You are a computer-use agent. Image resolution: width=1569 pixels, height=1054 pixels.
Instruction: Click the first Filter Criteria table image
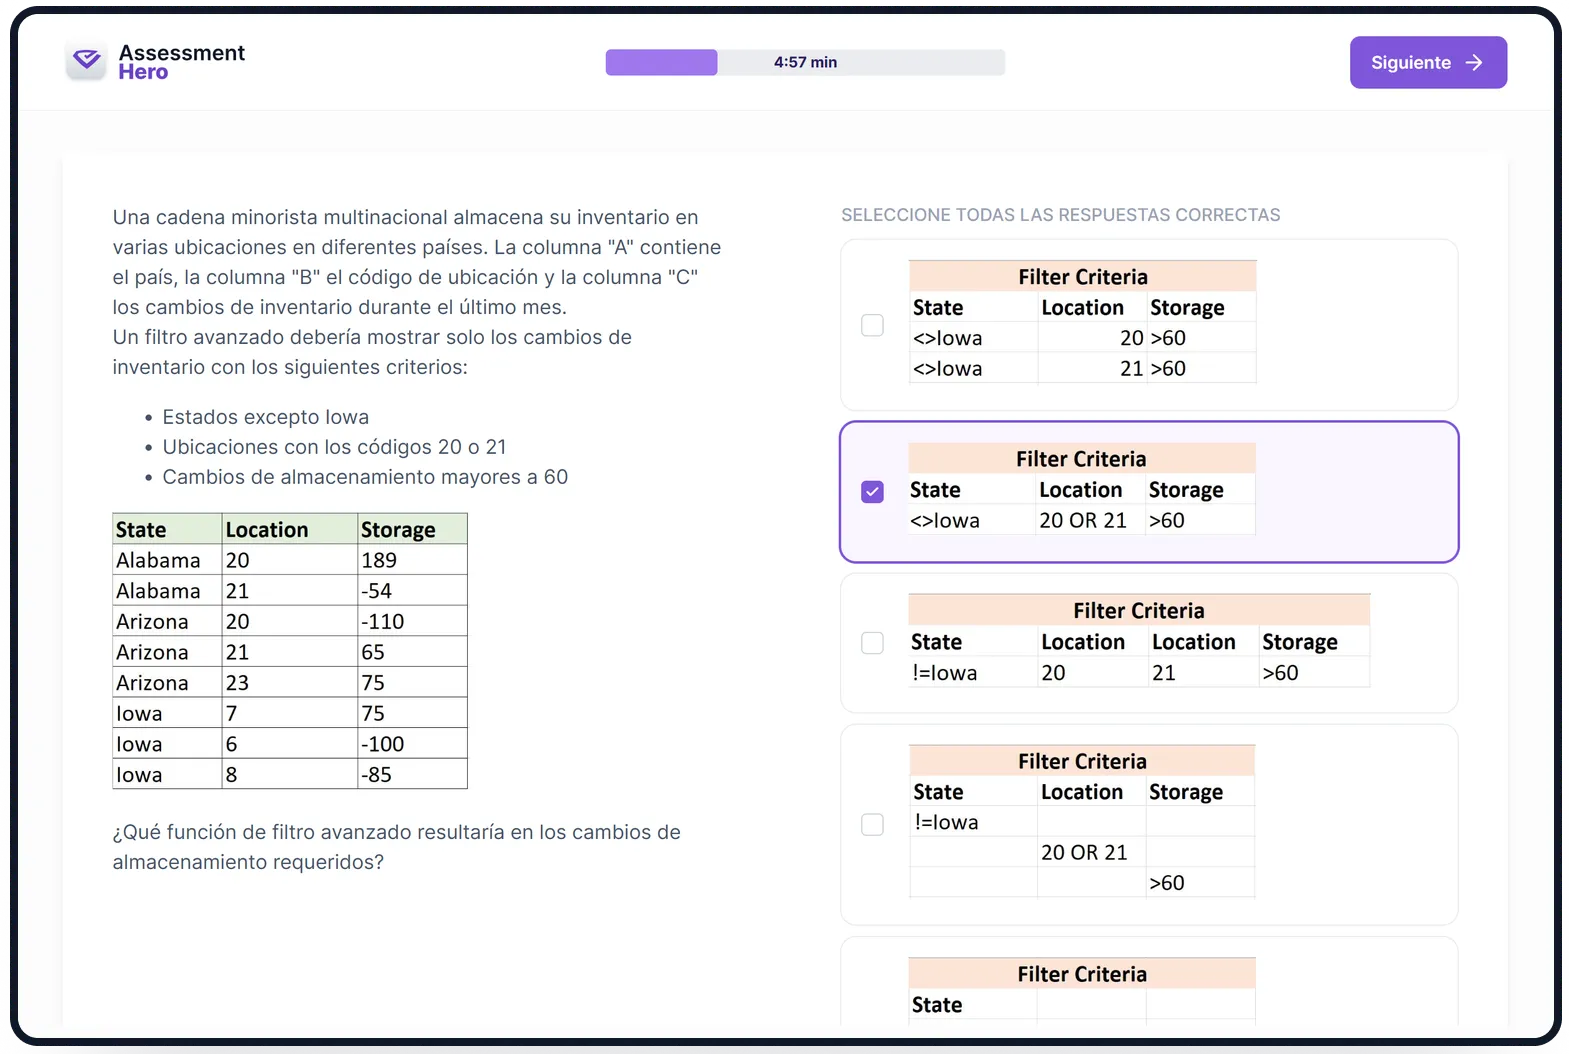(1082, 322)
